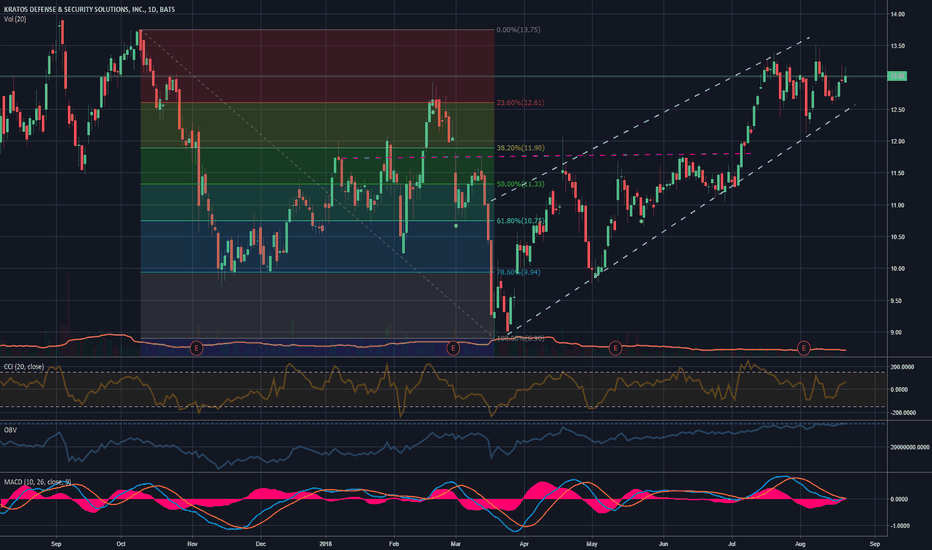Click the Nov label on the time axis

[193, 543]
